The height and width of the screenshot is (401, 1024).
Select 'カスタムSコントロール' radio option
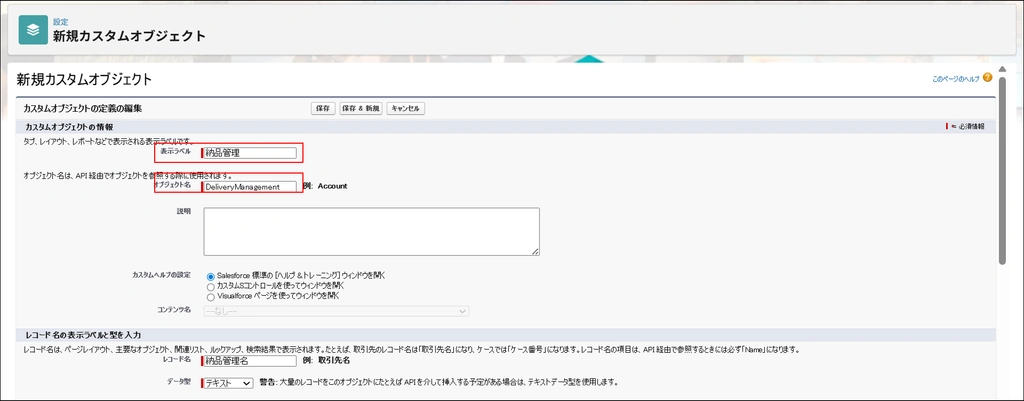point(210,286)
